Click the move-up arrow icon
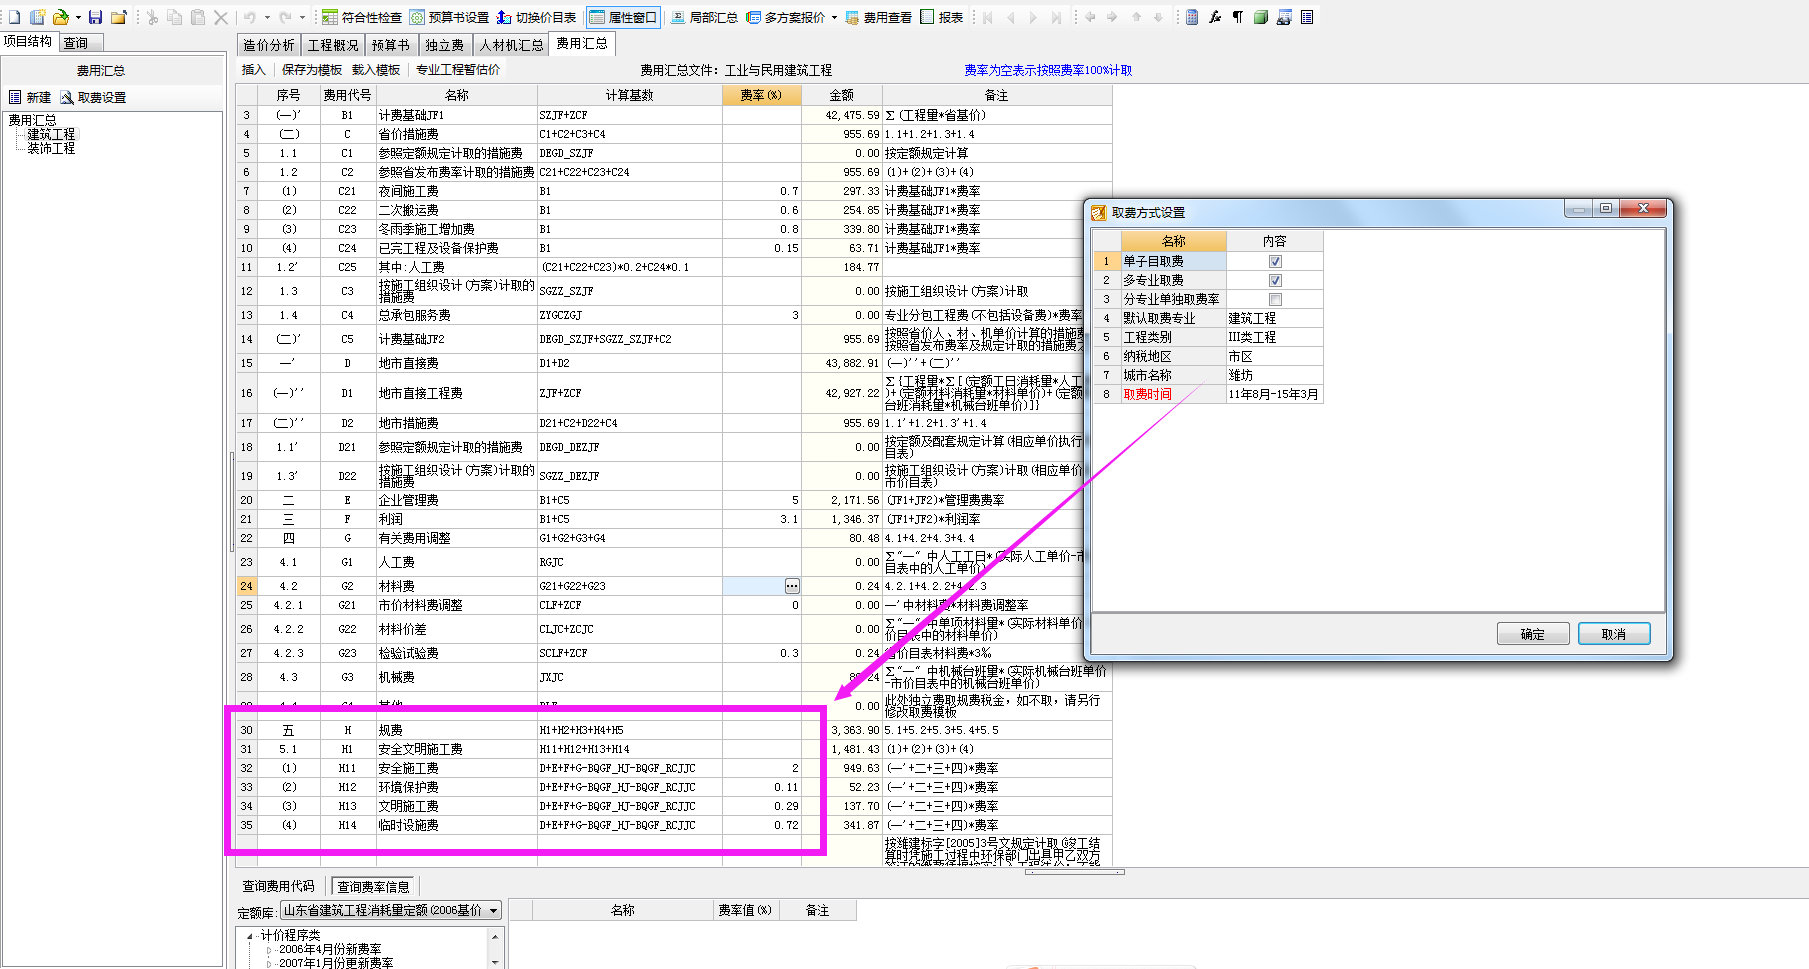 pos(1136,17)
